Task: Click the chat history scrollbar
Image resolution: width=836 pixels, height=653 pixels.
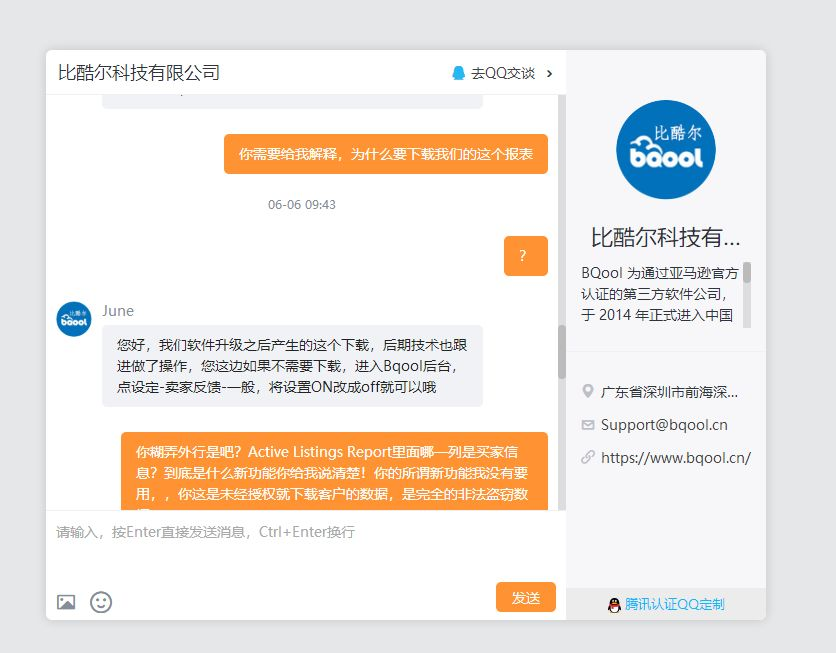Action: (561, 352)
